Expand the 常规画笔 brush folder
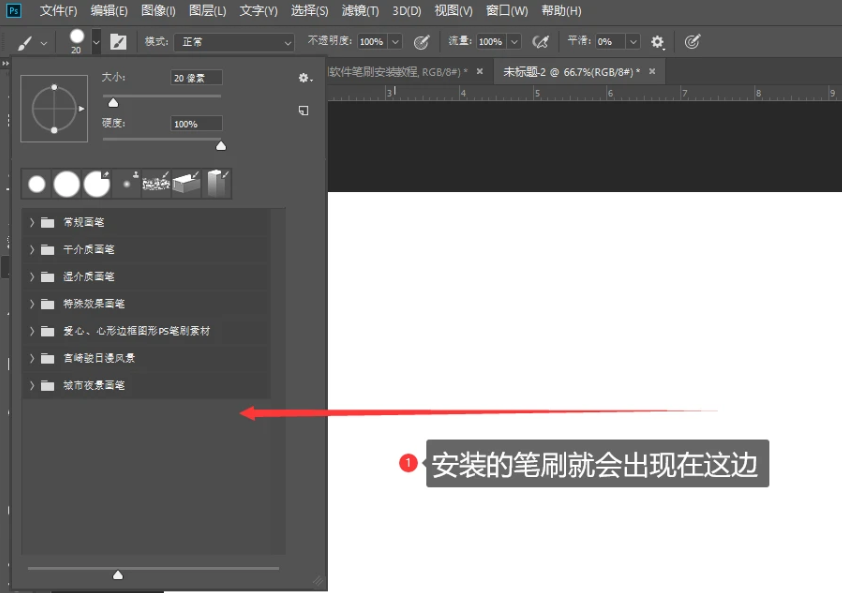The image size is (842, 593). coord(31,221)
